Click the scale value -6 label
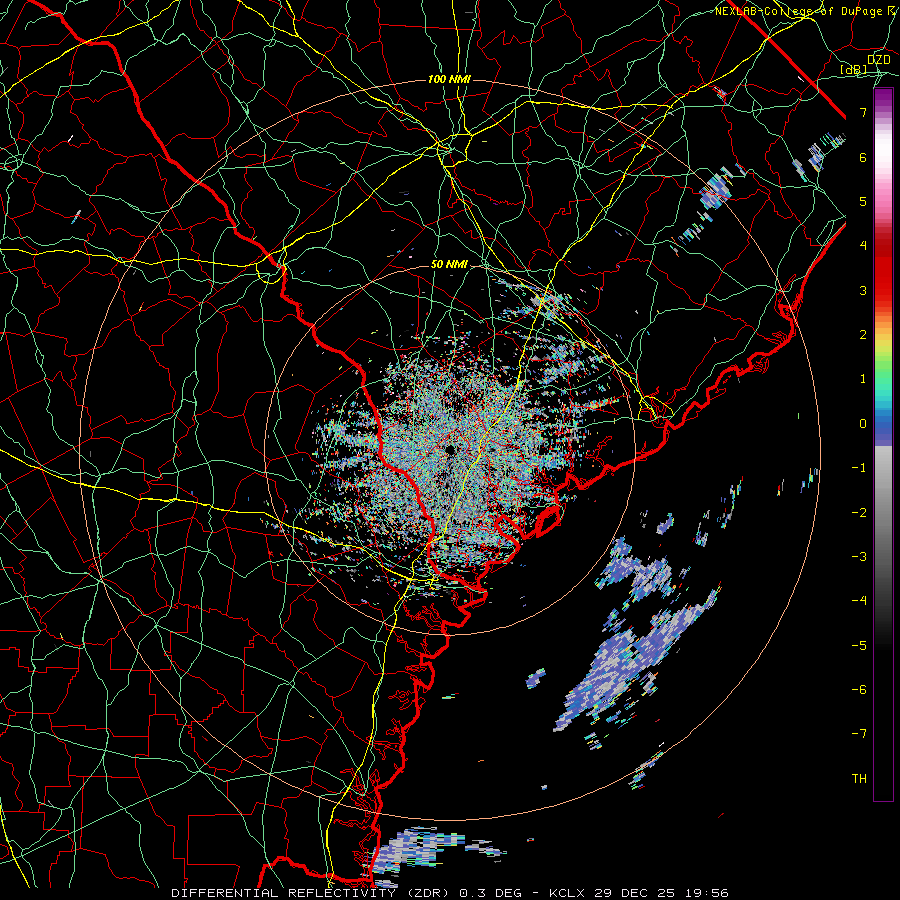The height and width of the screenshot is (900, 900). pyautogui.click(x=859, y=690)
